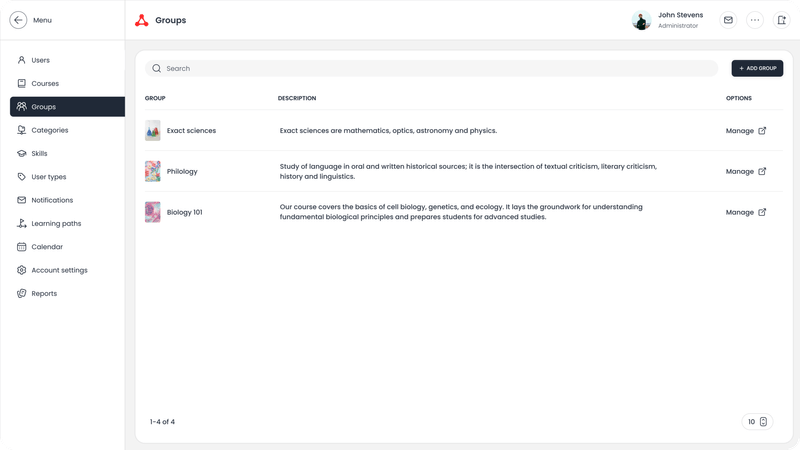The width and height of the screenshot is (800, 450).
Task: Click the back arrow Menu icon
Action: 18,20
